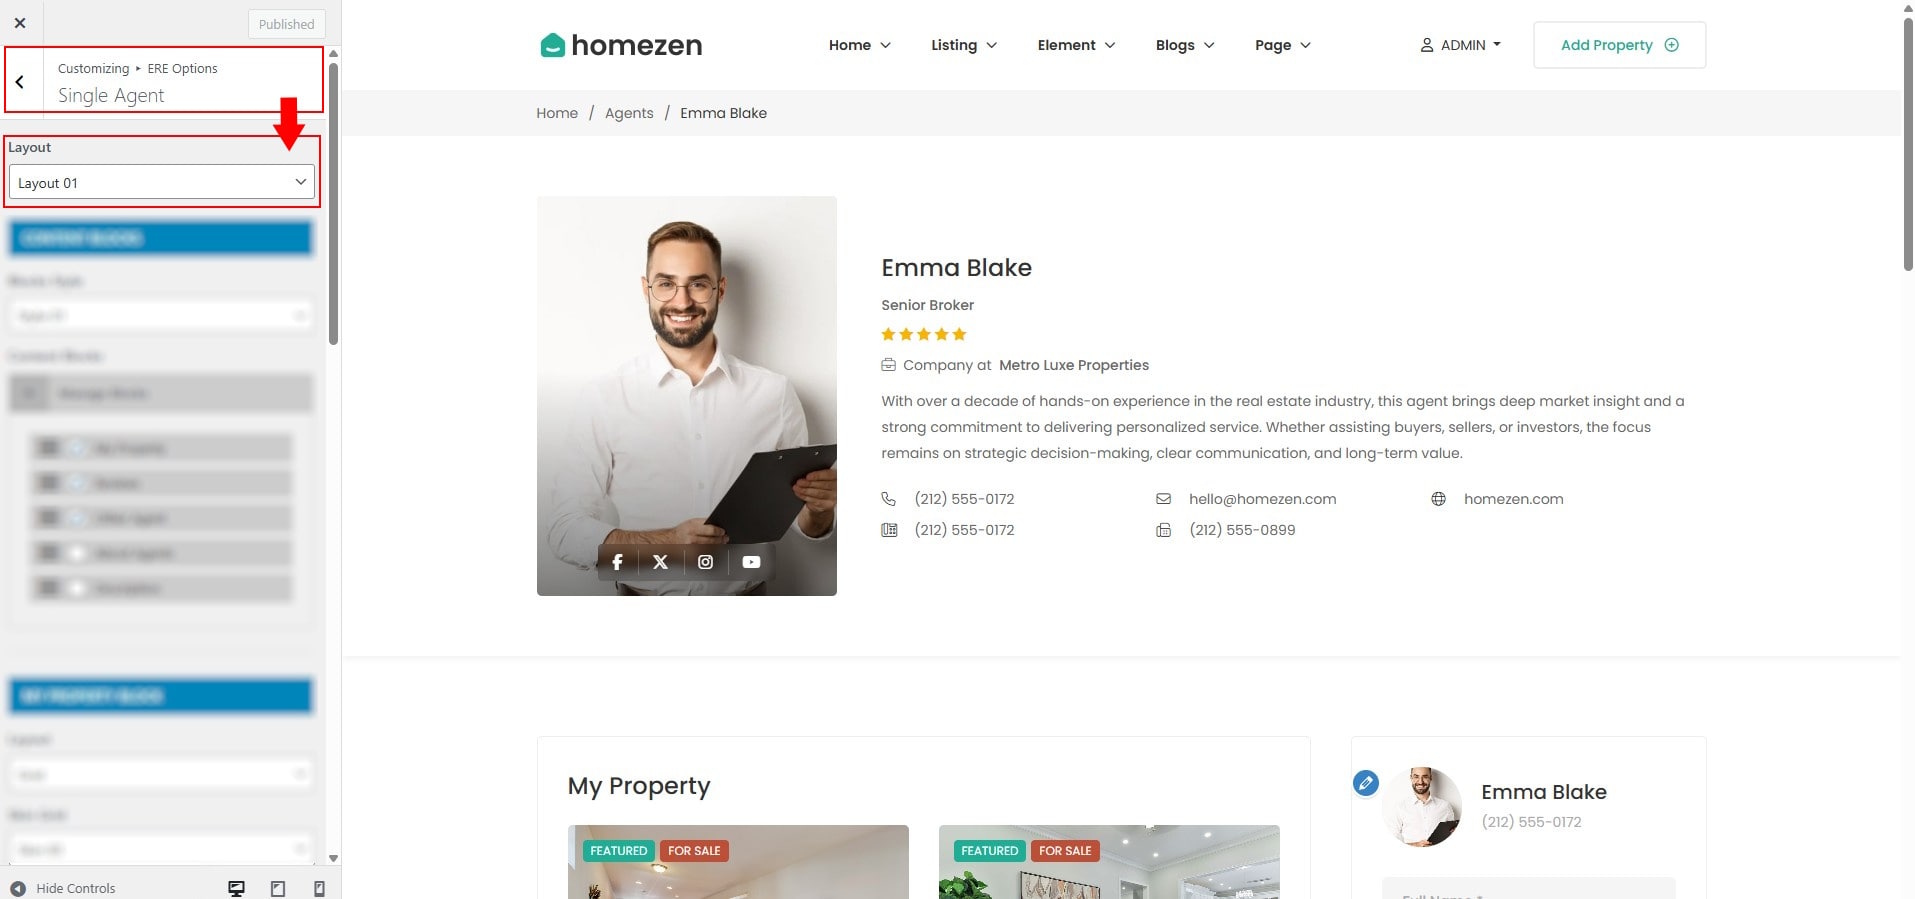
Task: Close the customizer with the X button
Action: 20,22
